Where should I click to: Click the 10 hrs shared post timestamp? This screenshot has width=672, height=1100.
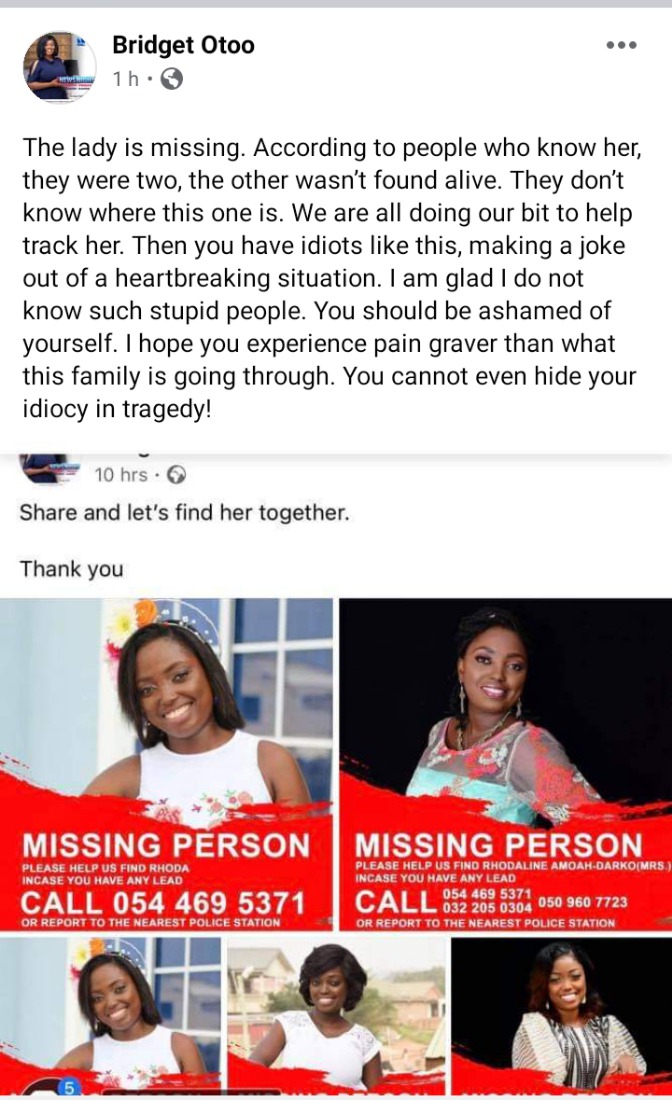tap(121, 475)
